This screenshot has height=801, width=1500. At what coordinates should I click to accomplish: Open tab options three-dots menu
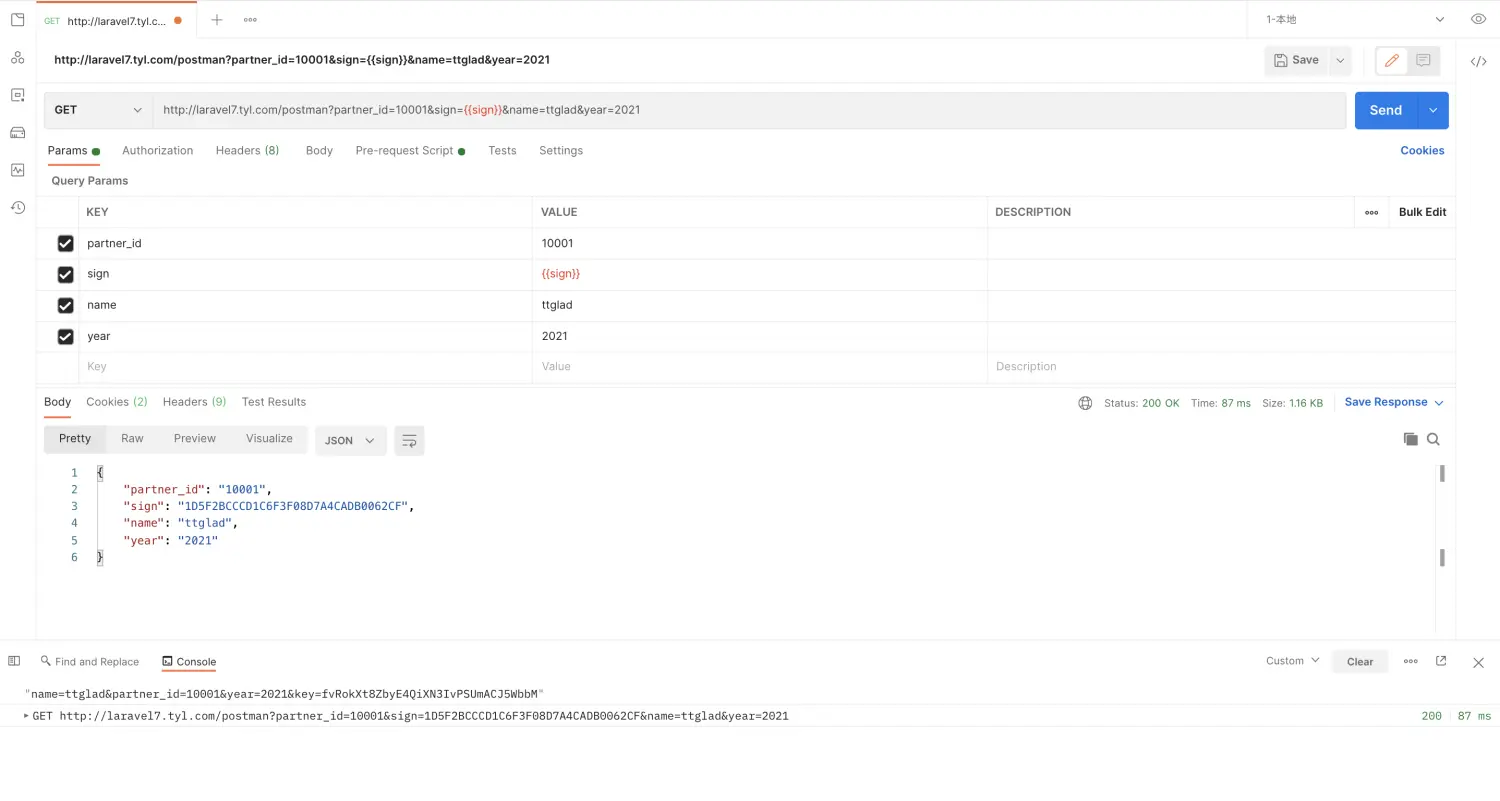pyautogui.click(x=250, y=20)
